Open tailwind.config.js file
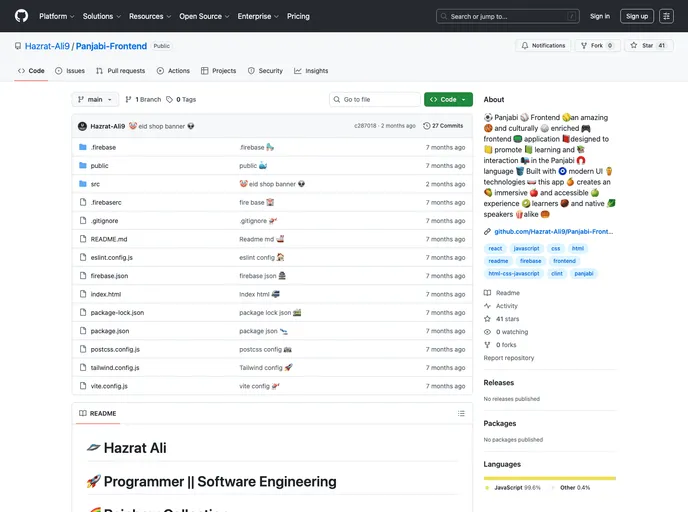This screenshot has width=688, height=512. click(x=115, y=368)
